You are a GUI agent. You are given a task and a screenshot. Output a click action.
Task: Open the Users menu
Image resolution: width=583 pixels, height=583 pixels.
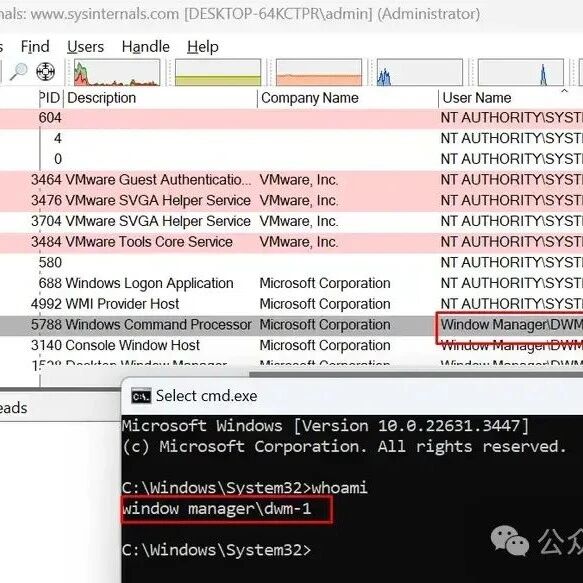[86, 47]
